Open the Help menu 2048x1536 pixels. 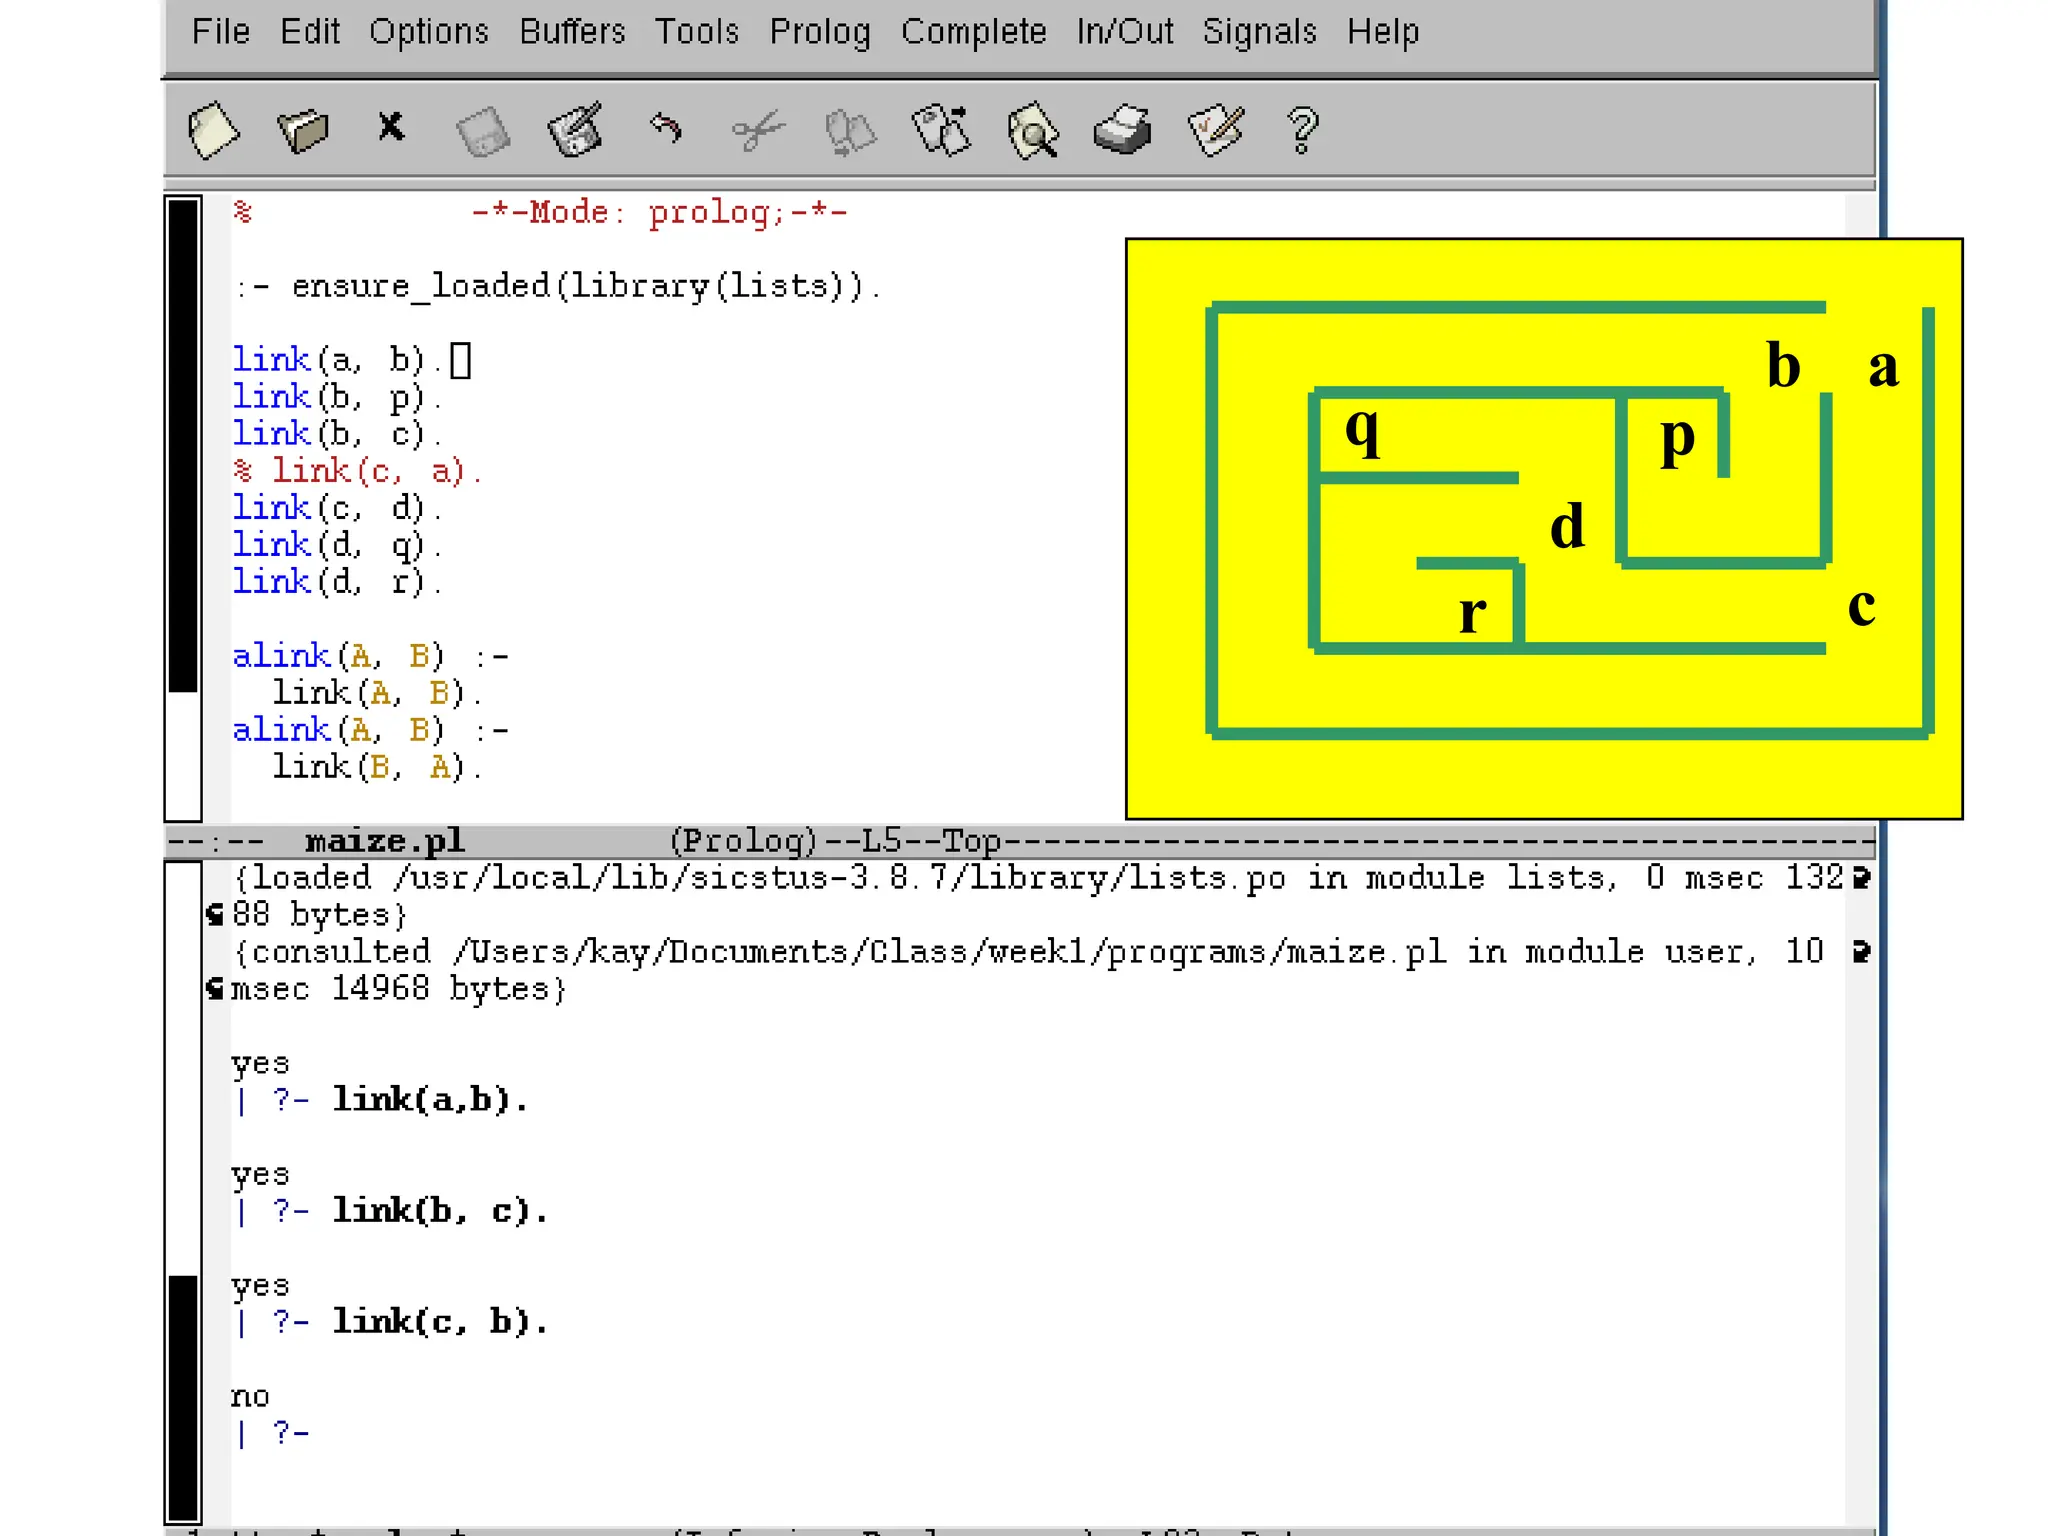coord(1383,32)
